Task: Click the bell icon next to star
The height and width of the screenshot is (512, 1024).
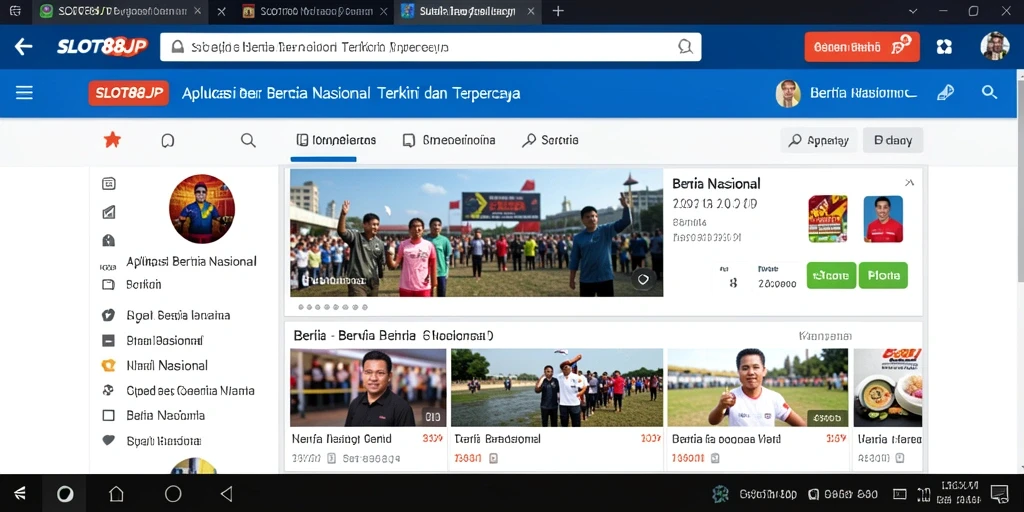Action: tap(168, 140)
